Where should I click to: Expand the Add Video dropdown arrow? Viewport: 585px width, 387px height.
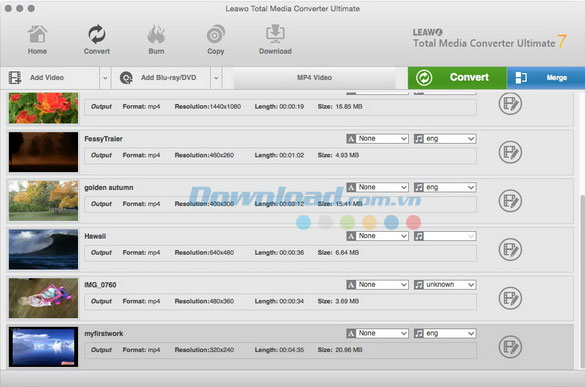(105, 78)
